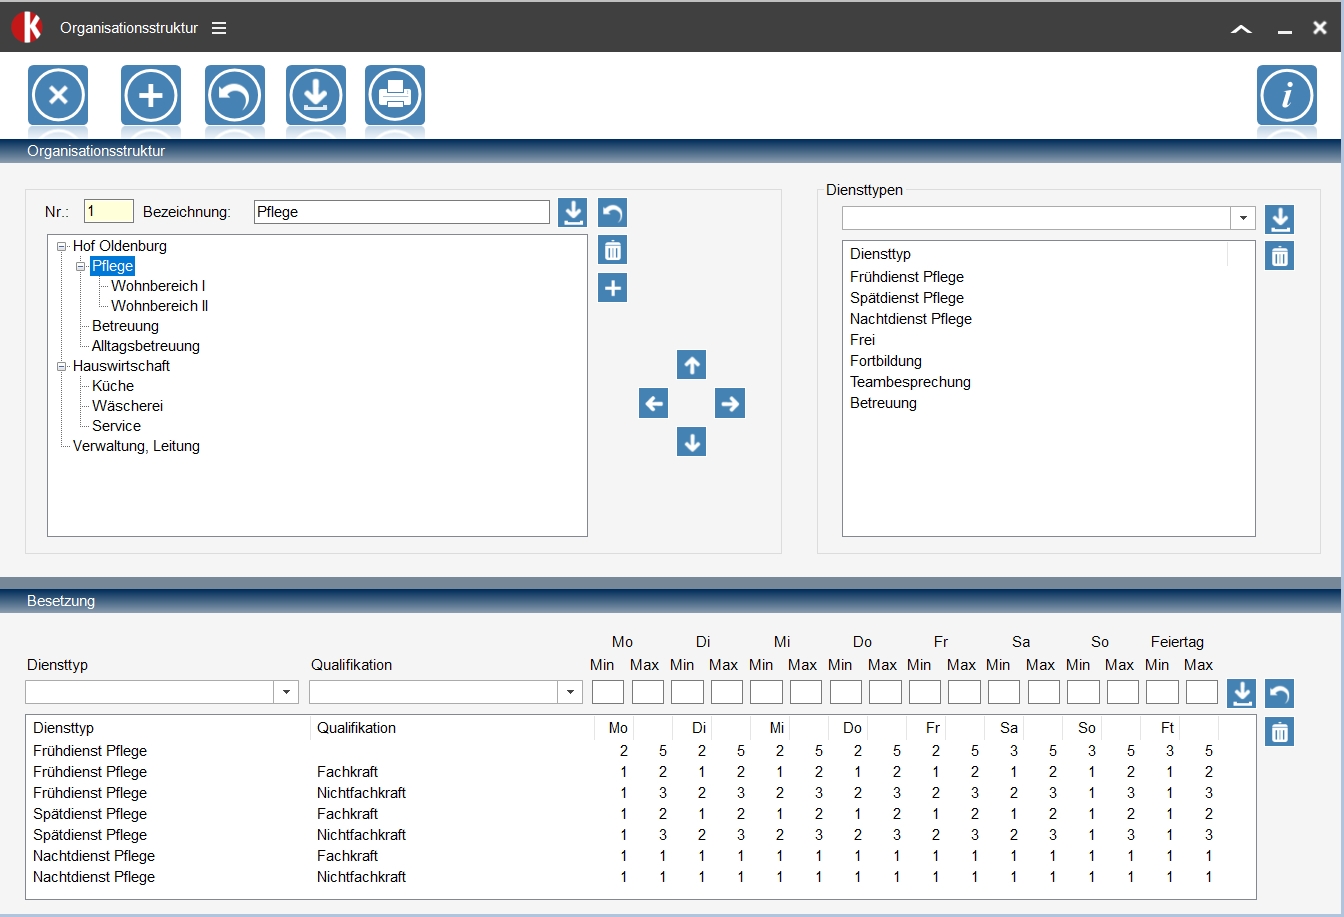Click the undo toolbar button

coord(235,95)
